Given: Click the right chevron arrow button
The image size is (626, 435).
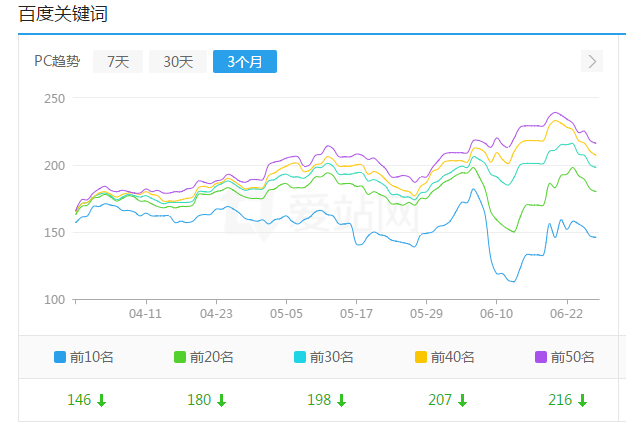Looking at the screenshot, I should click(592, 61).
